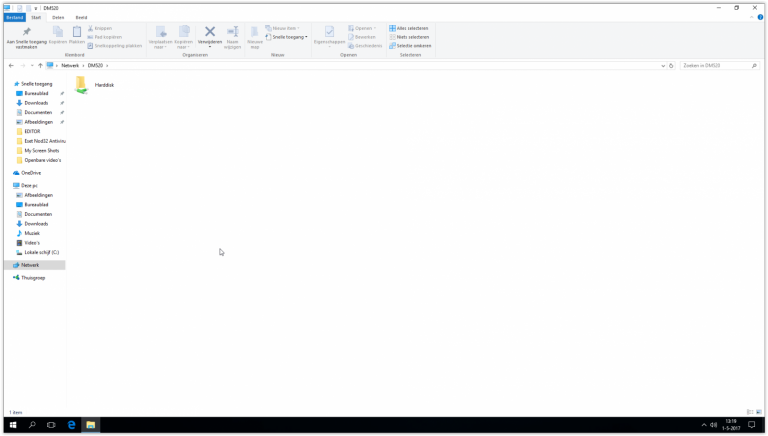Open the Bestand menu tab
Image resolution: width=768 pixels, height=436 pixels.
tap(14, 17)
